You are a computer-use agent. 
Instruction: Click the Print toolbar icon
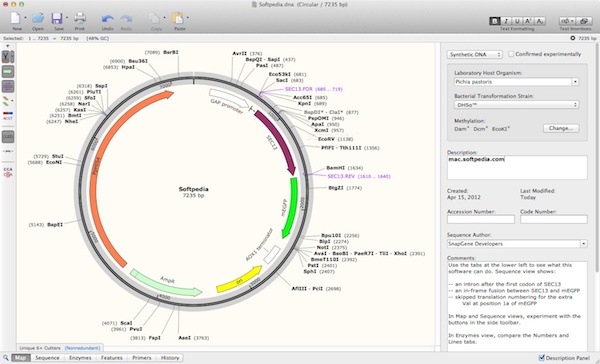(x=80, y=18)
